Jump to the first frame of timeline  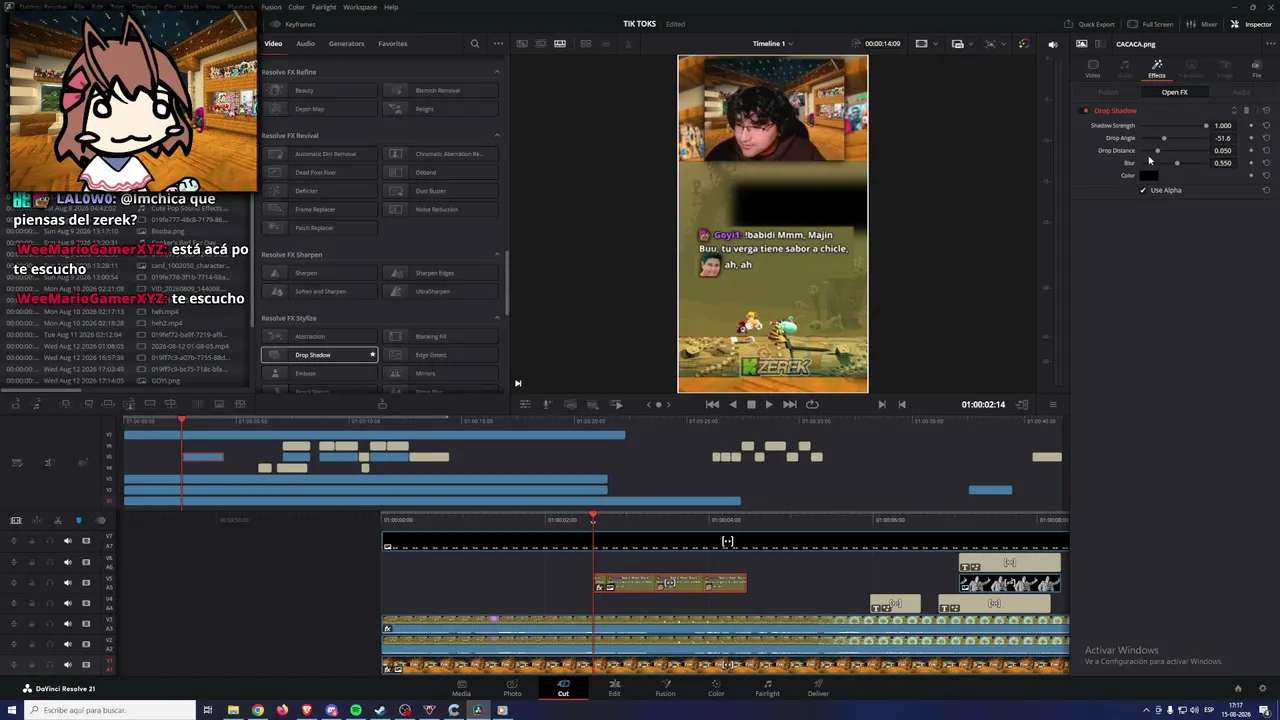point(712,405)
